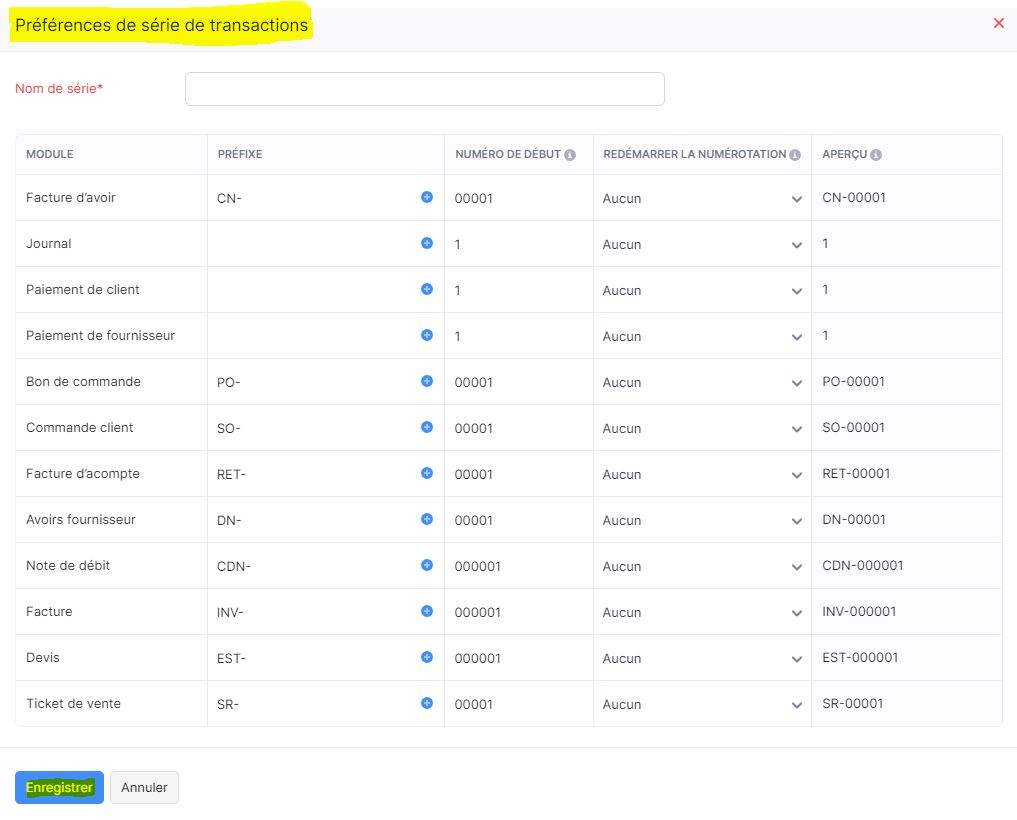
Task: Click the Enregistrer button
Action: click(59, 788)
